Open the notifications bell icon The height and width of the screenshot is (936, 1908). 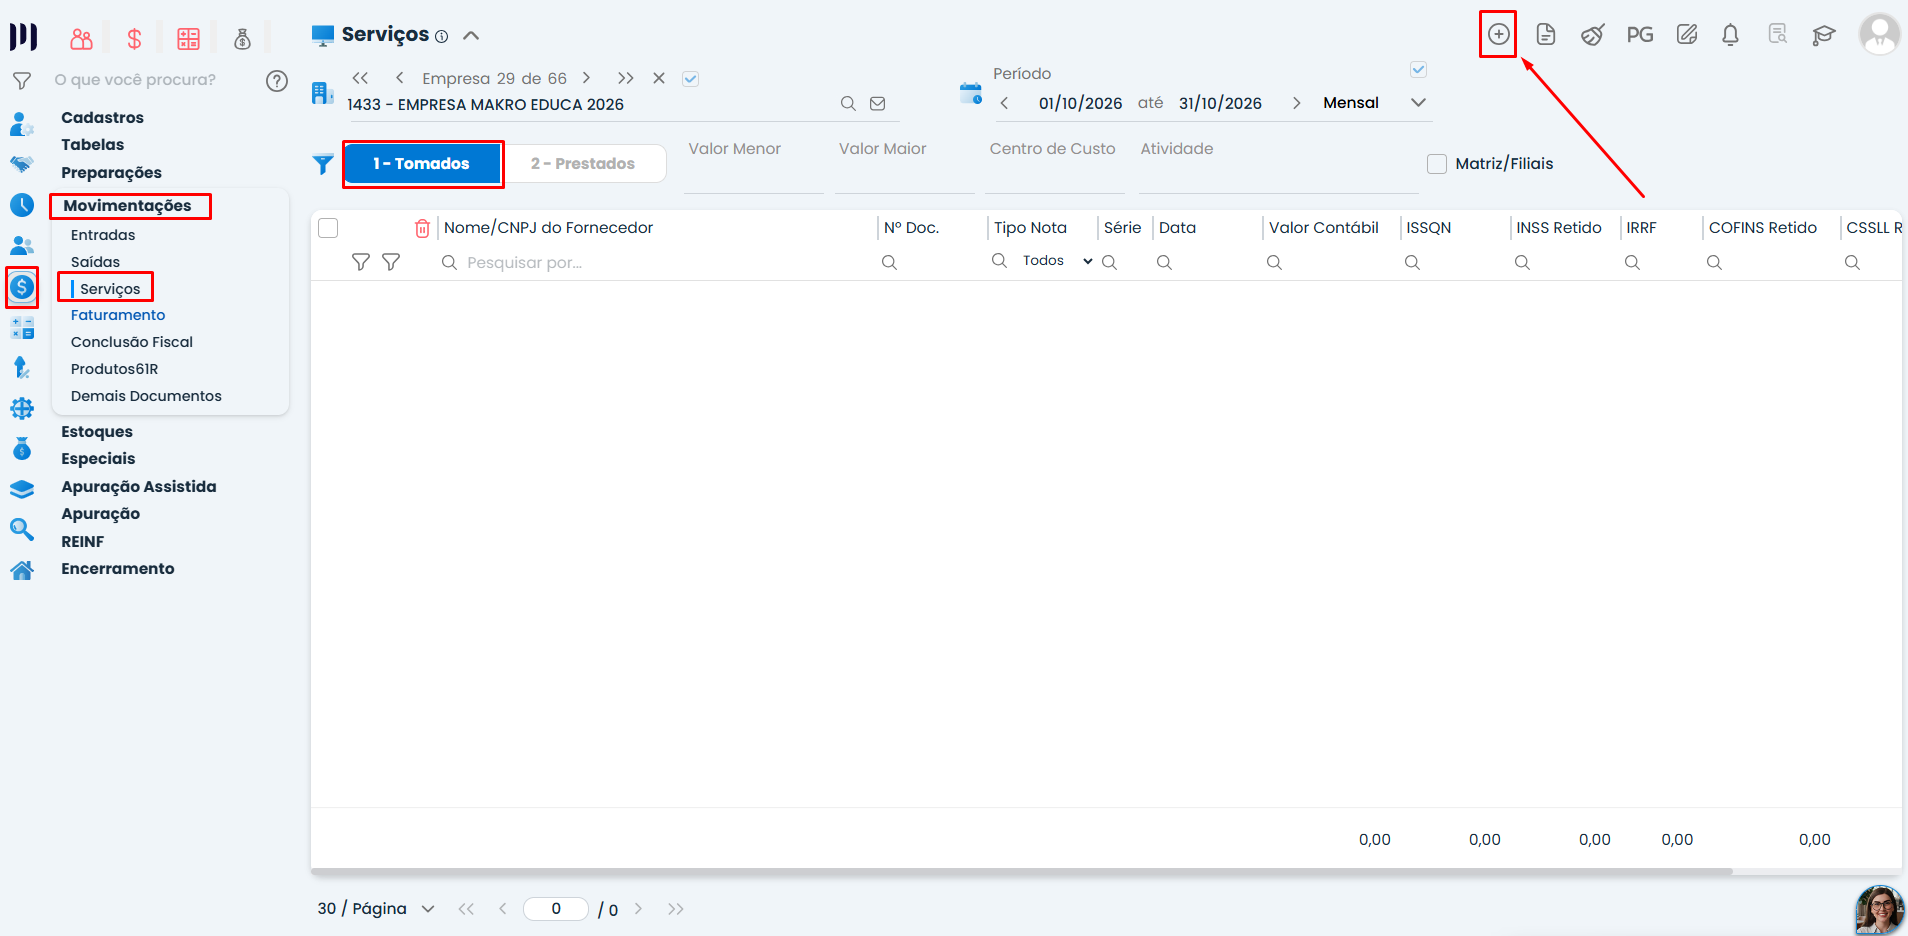click(1730, 34)
